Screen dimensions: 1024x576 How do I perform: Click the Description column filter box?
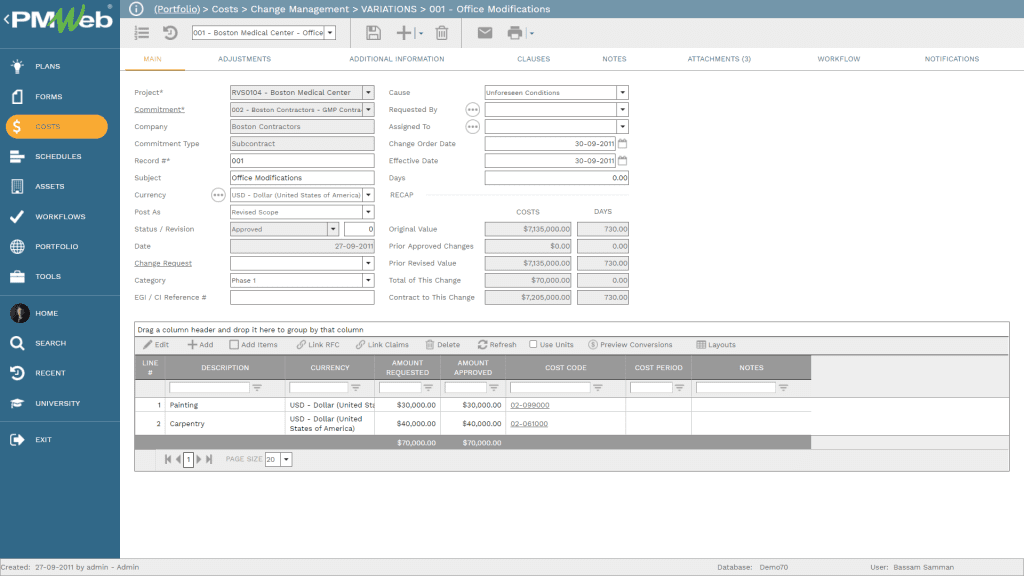tap(209, 388)
